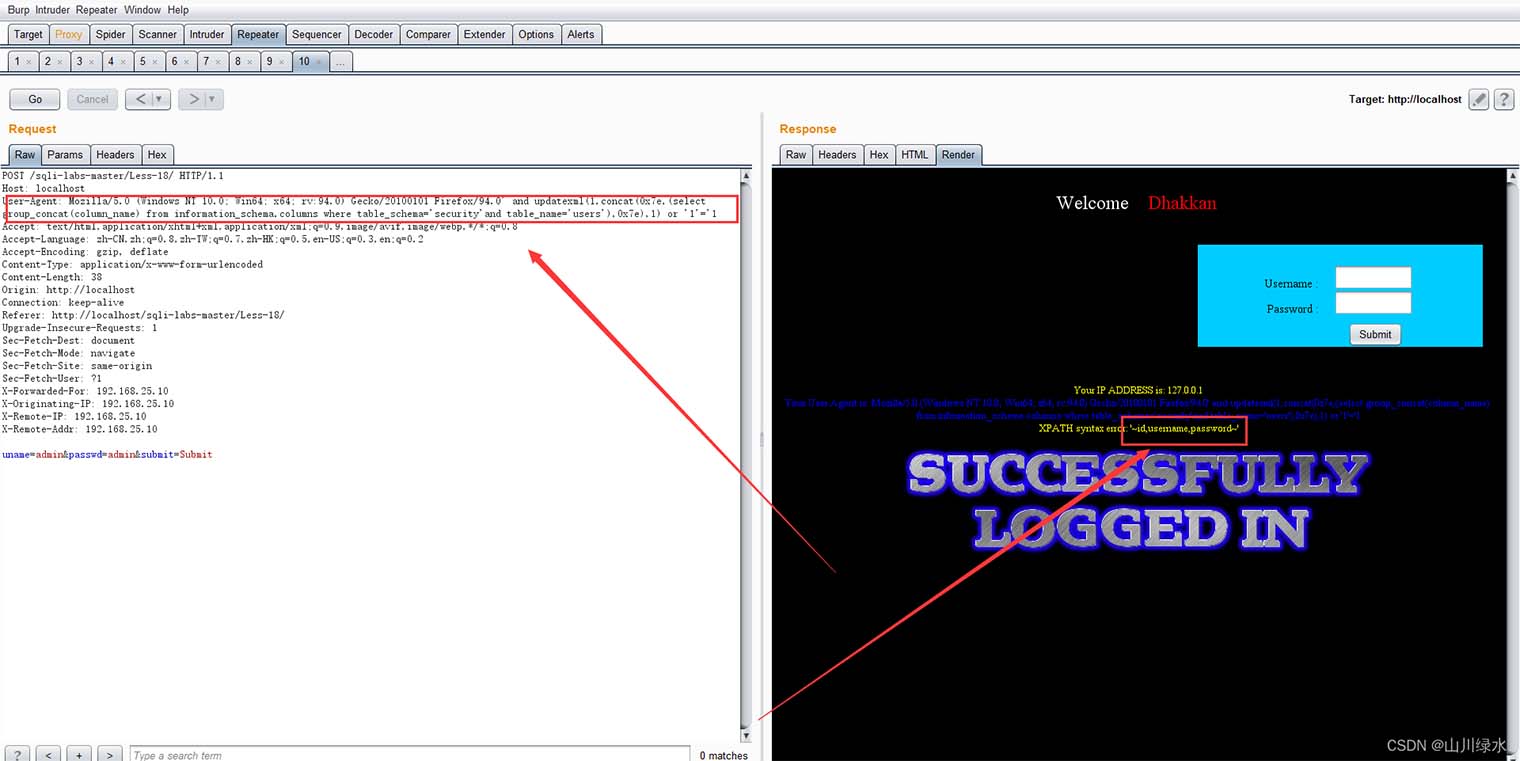Go to next search match button

pyautogui.click(x=111, y=754)
